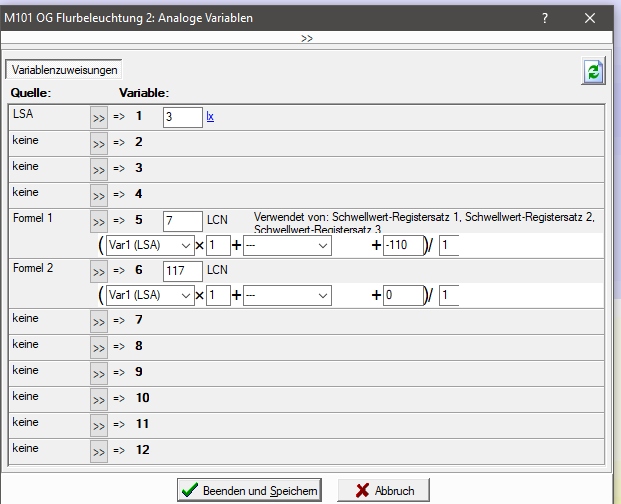
Task: Click the >> source button for Variable 1
Action: coord(99,117)
